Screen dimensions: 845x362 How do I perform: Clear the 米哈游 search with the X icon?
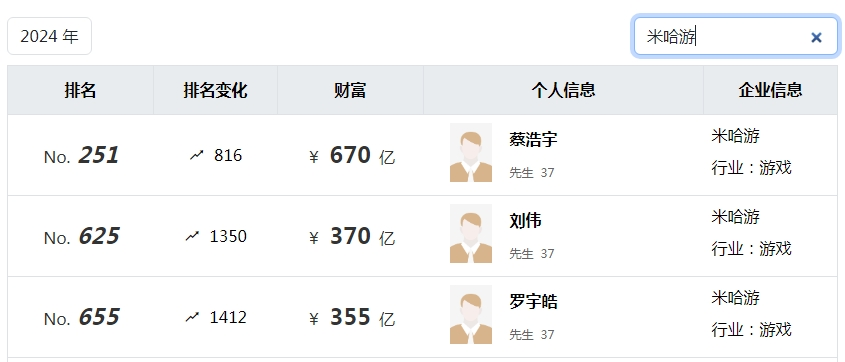point(816,37)
